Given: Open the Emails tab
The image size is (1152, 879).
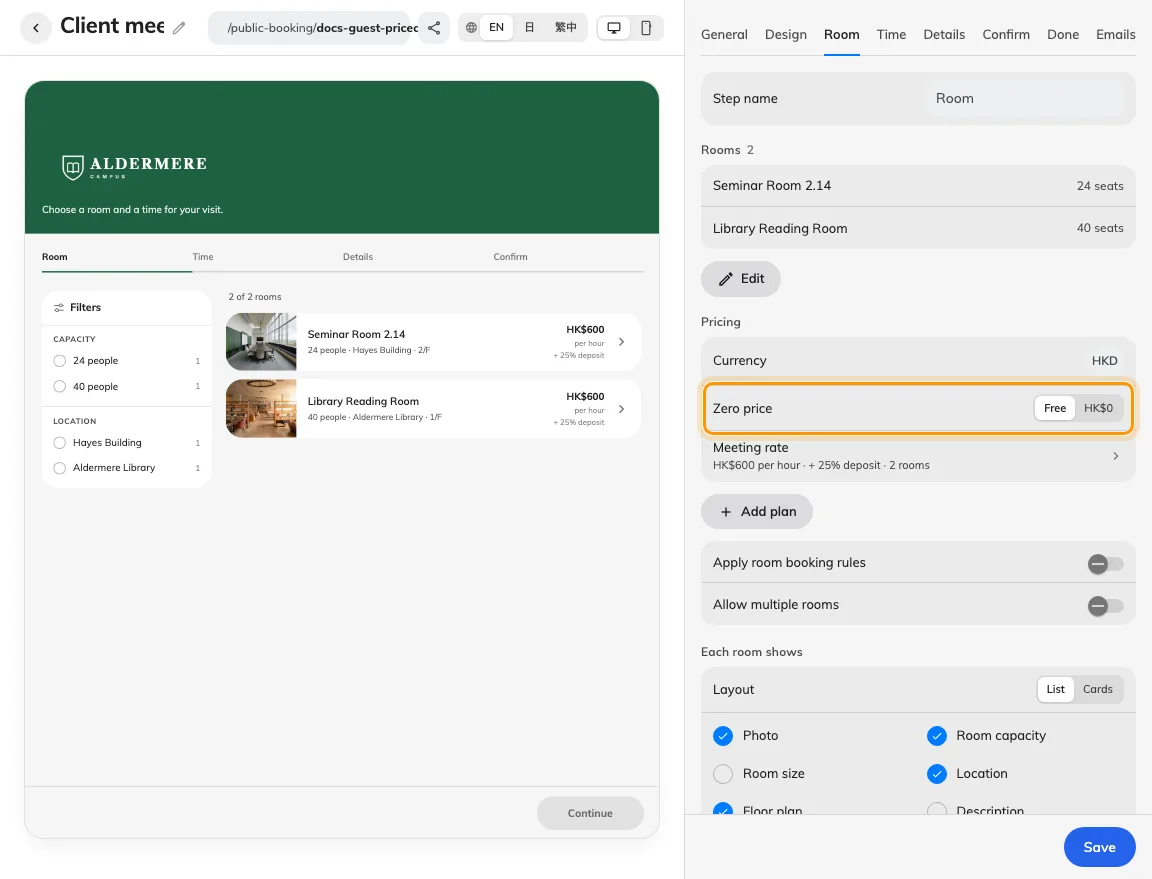Looking at the screenshot, I should coord(1115,35).
